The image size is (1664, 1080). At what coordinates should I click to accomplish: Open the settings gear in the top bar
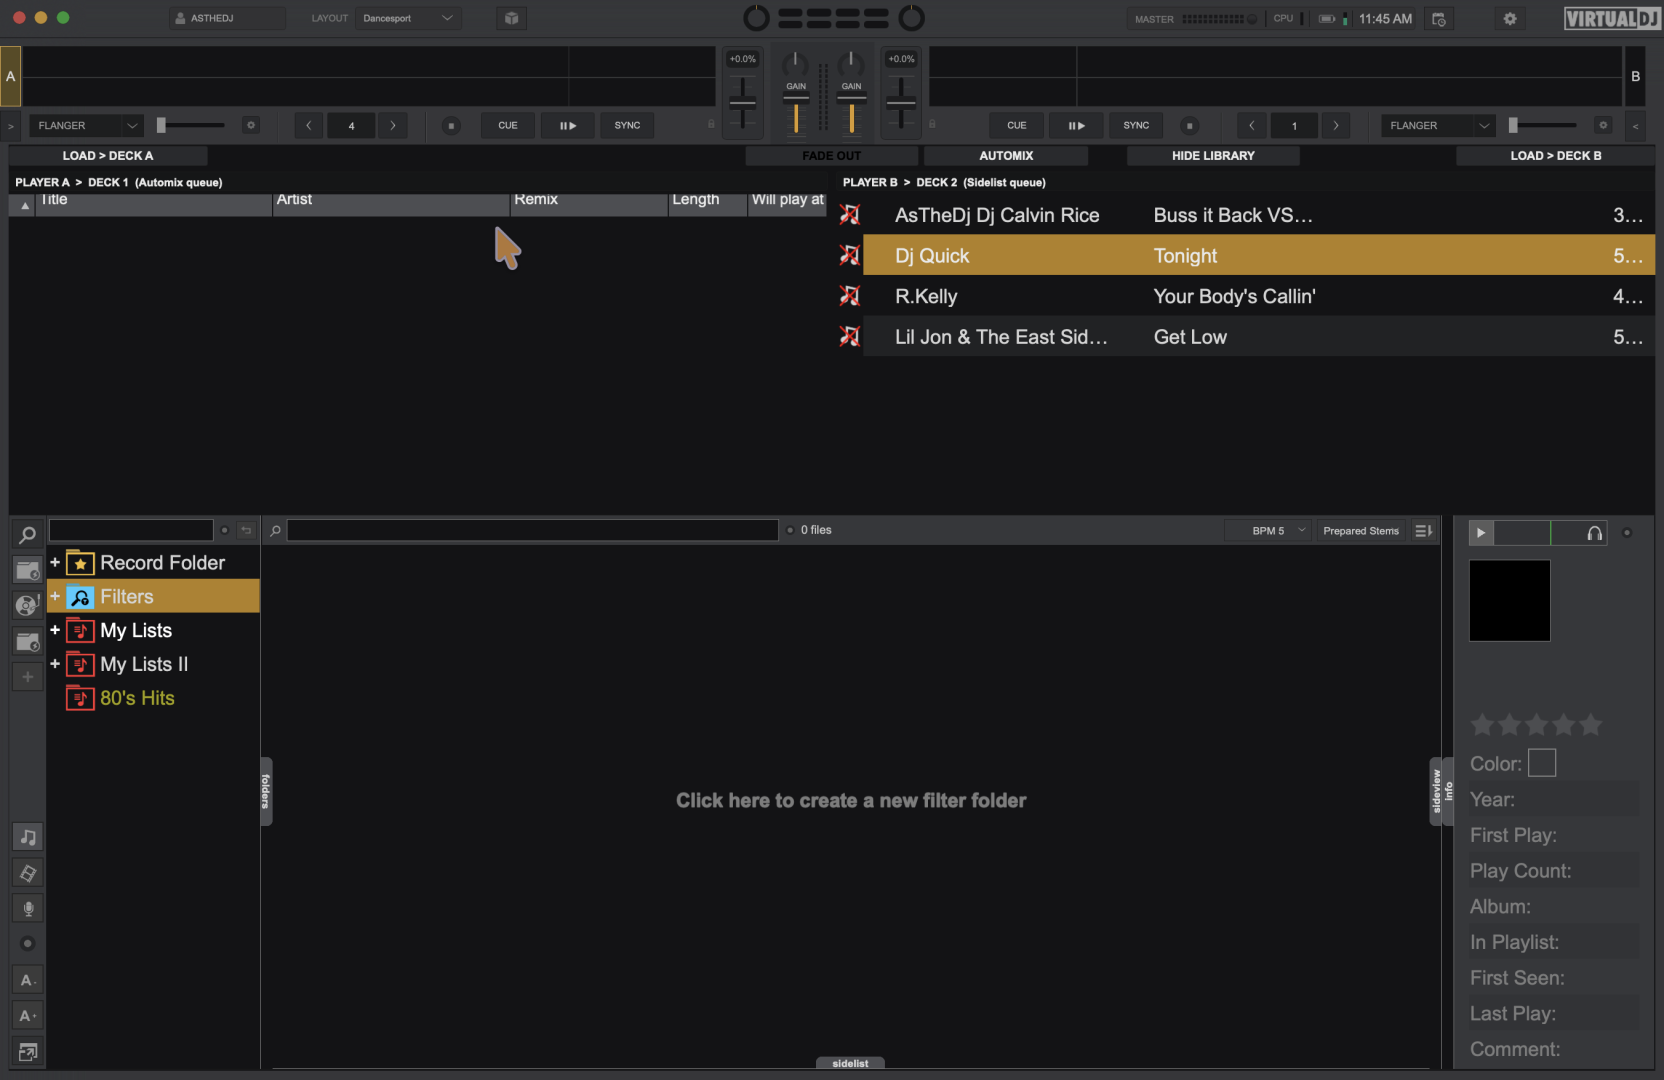pos(1510,19)
